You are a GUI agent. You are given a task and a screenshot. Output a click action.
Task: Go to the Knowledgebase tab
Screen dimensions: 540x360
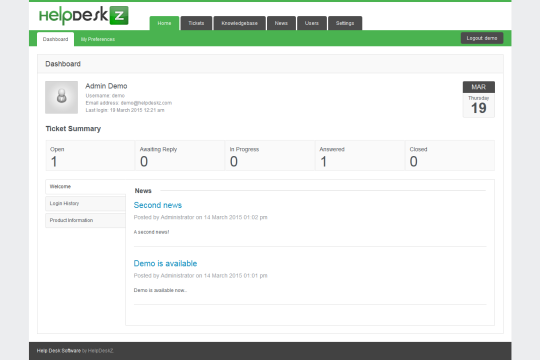tap(239, 23)
